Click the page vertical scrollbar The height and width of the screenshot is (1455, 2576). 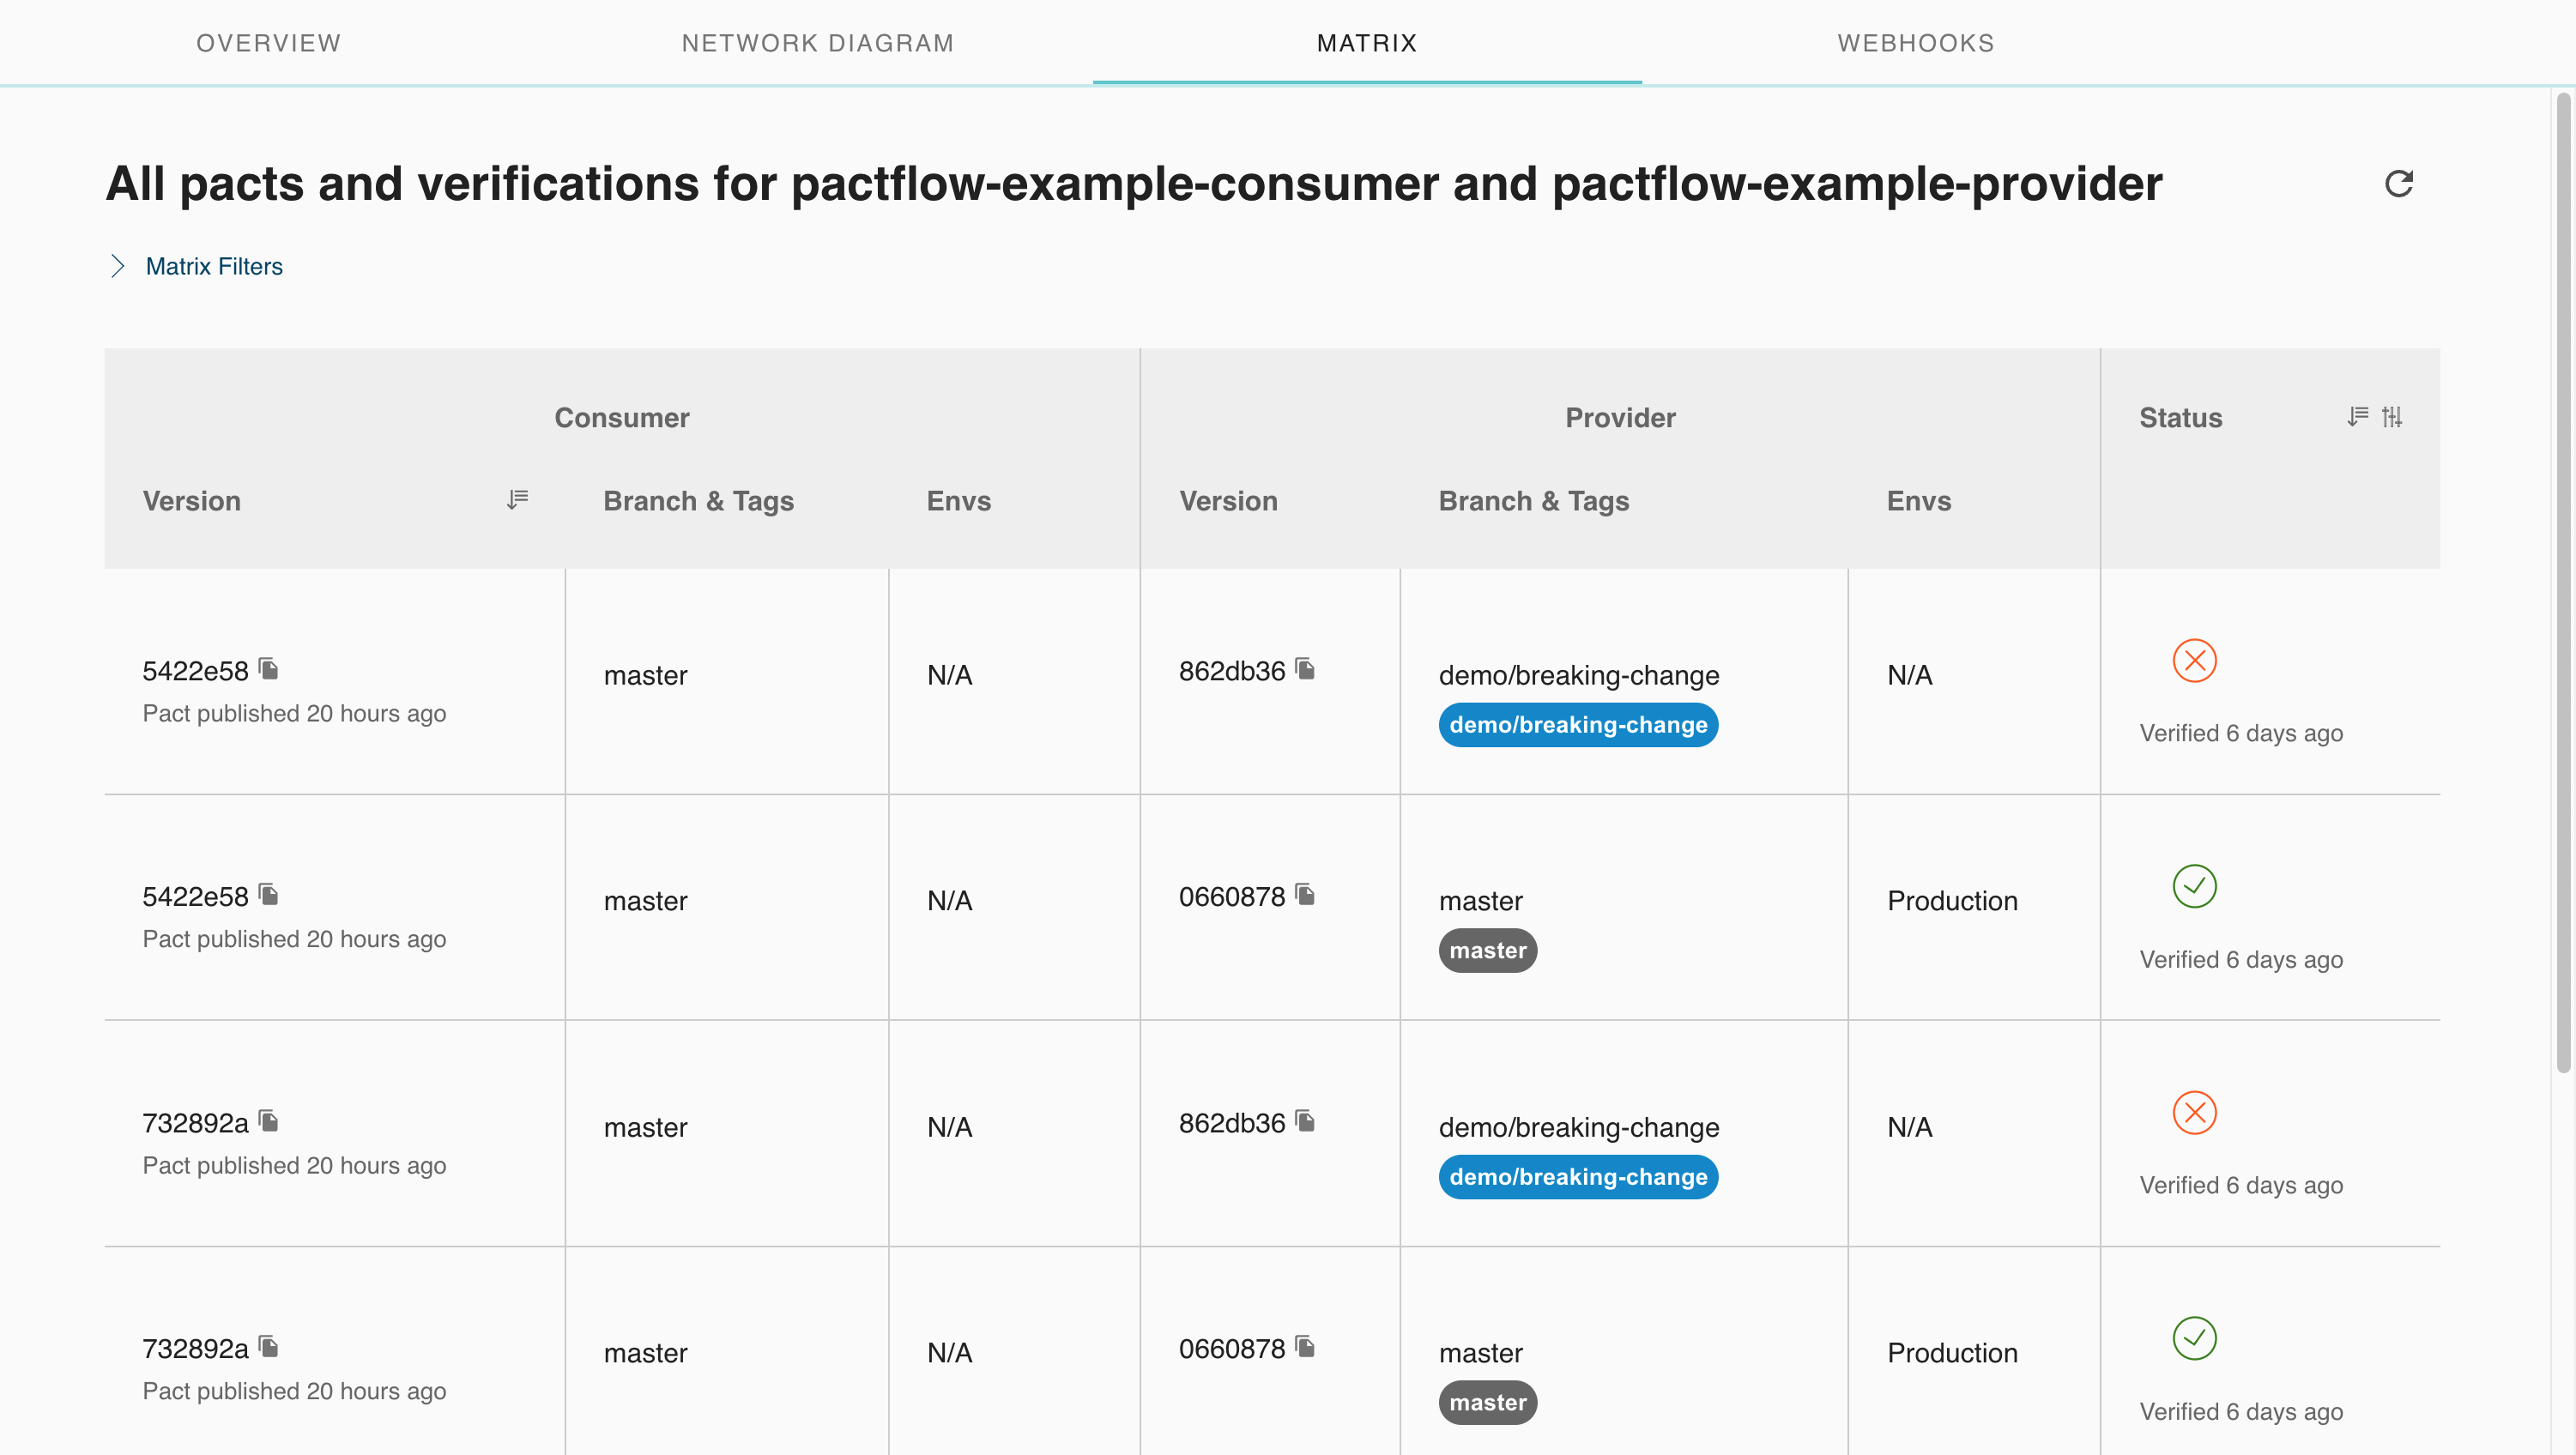pyautogui.click(x=2563, y=582)
